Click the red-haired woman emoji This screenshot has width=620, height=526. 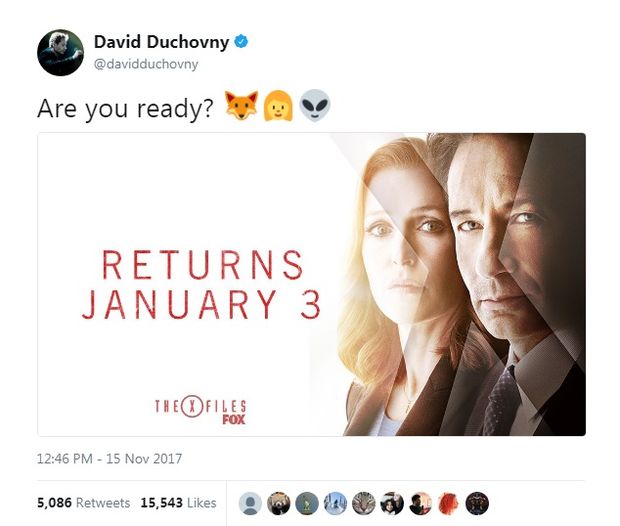[278, 106]
